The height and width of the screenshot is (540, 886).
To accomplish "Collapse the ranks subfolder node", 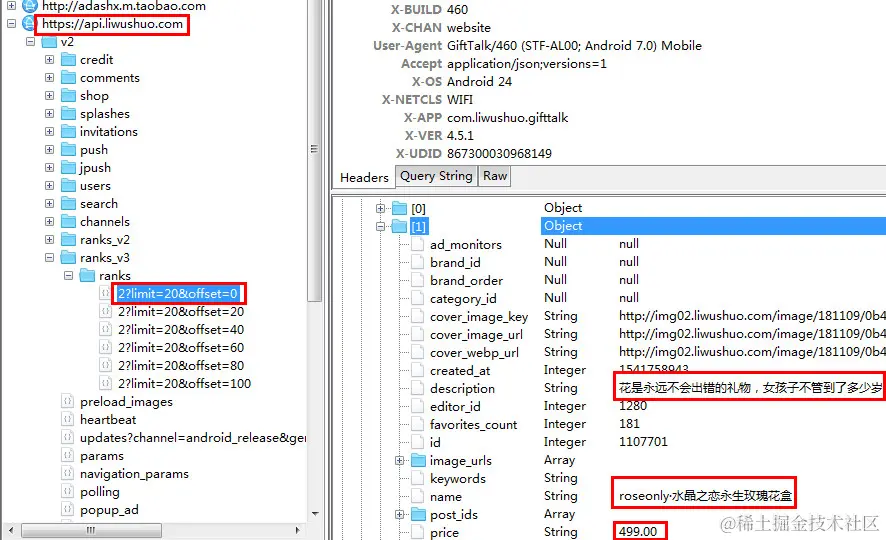I will (x=68, y=276).
